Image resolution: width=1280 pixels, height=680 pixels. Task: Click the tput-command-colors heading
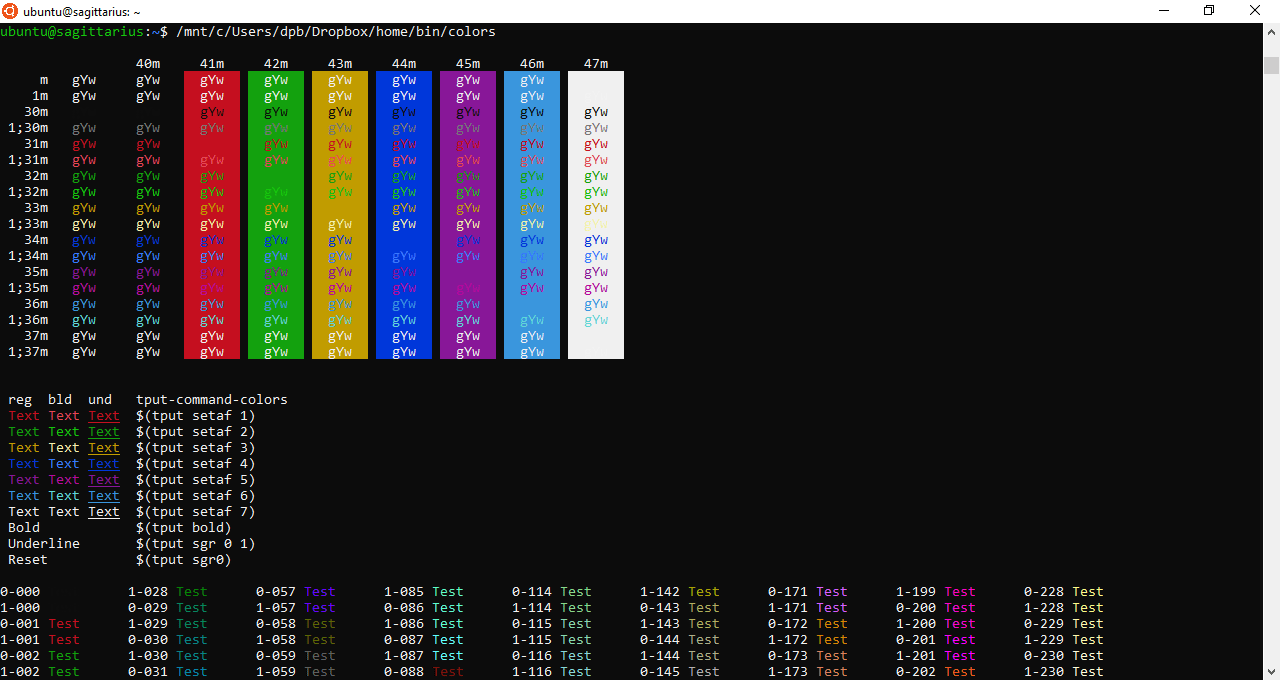[x=212, y=399]
